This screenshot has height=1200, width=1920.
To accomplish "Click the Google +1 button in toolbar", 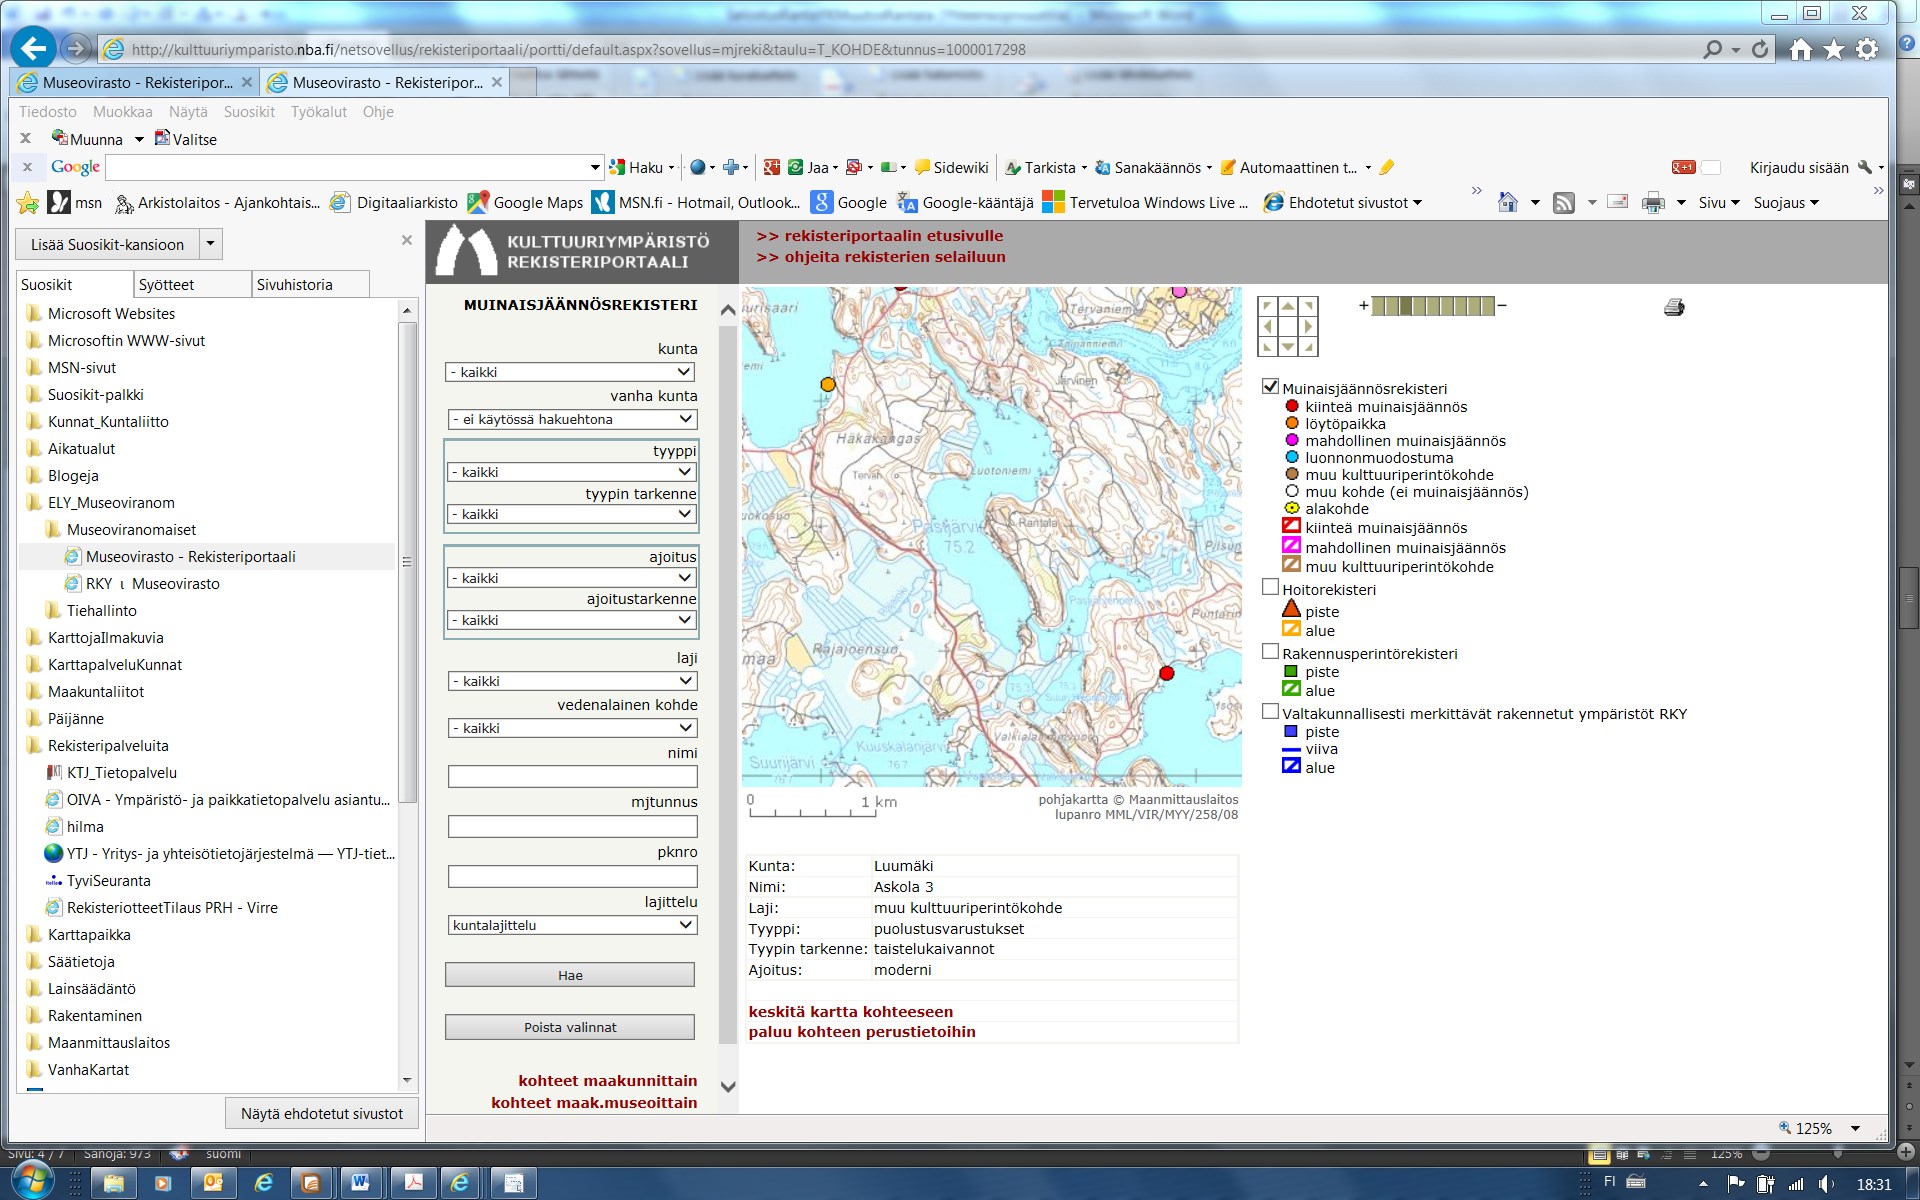I will pyautogui.click(x=1683, y=167).
